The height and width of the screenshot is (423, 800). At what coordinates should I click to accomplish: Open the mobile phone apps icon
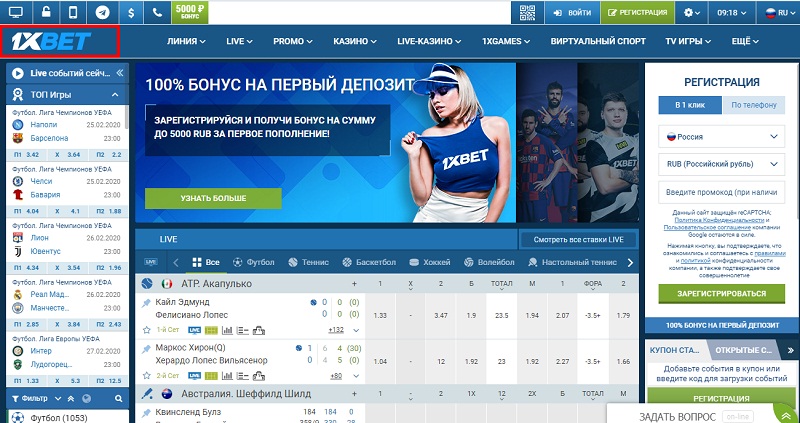click(74, 13)
